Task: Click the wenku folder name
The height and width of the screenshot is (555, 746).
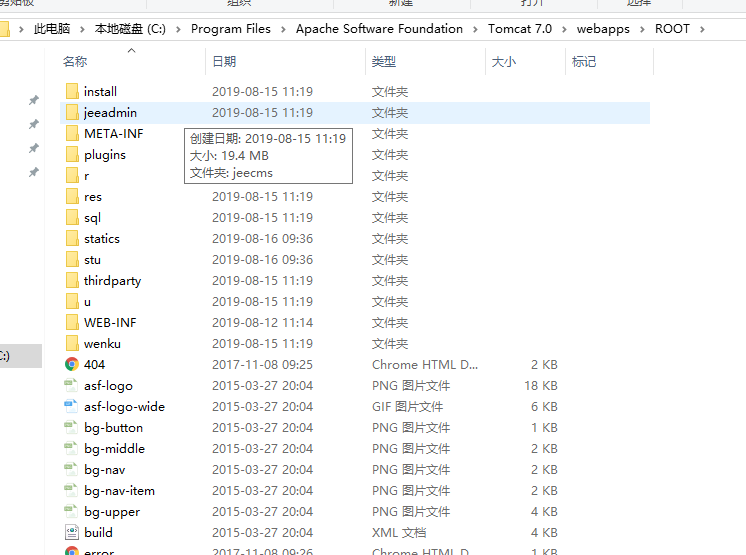Action: [x=102, y=344]
